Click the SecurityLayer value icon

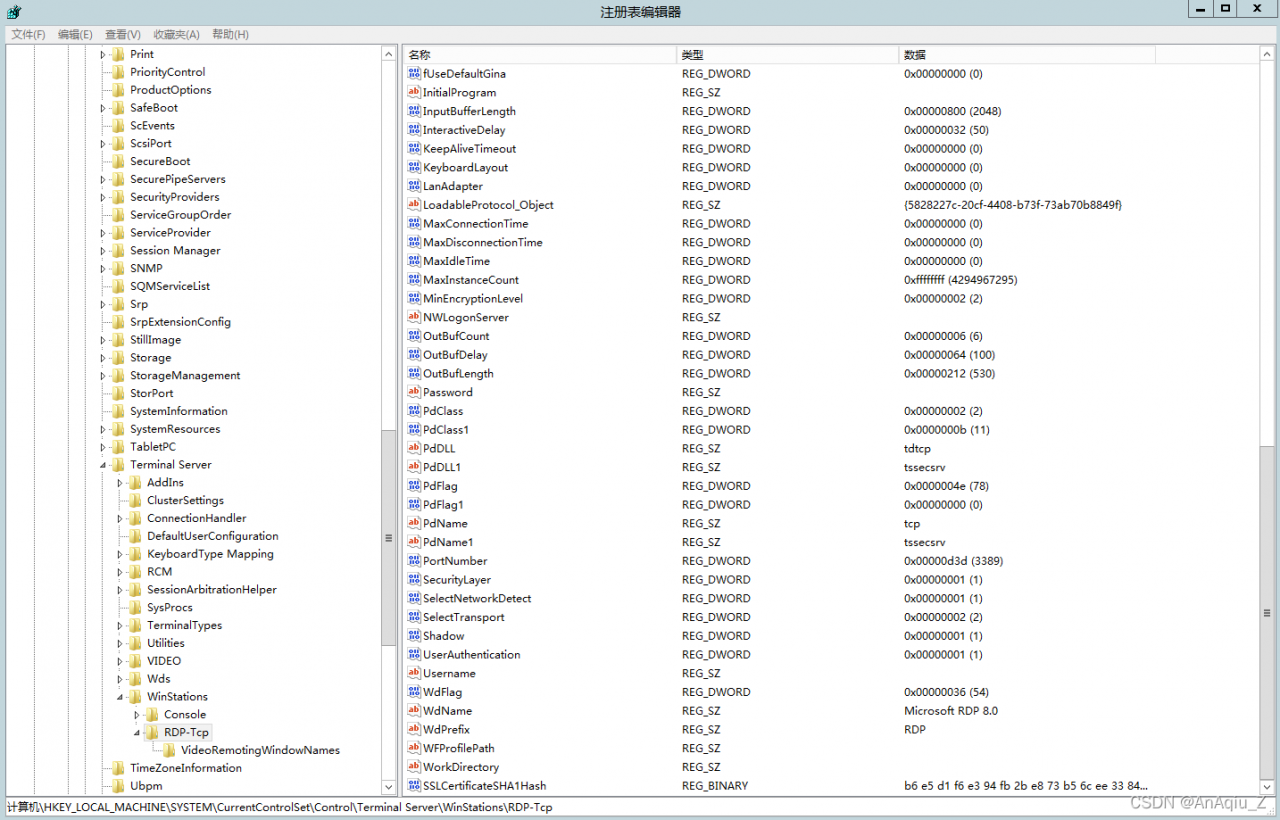point(414,580)
